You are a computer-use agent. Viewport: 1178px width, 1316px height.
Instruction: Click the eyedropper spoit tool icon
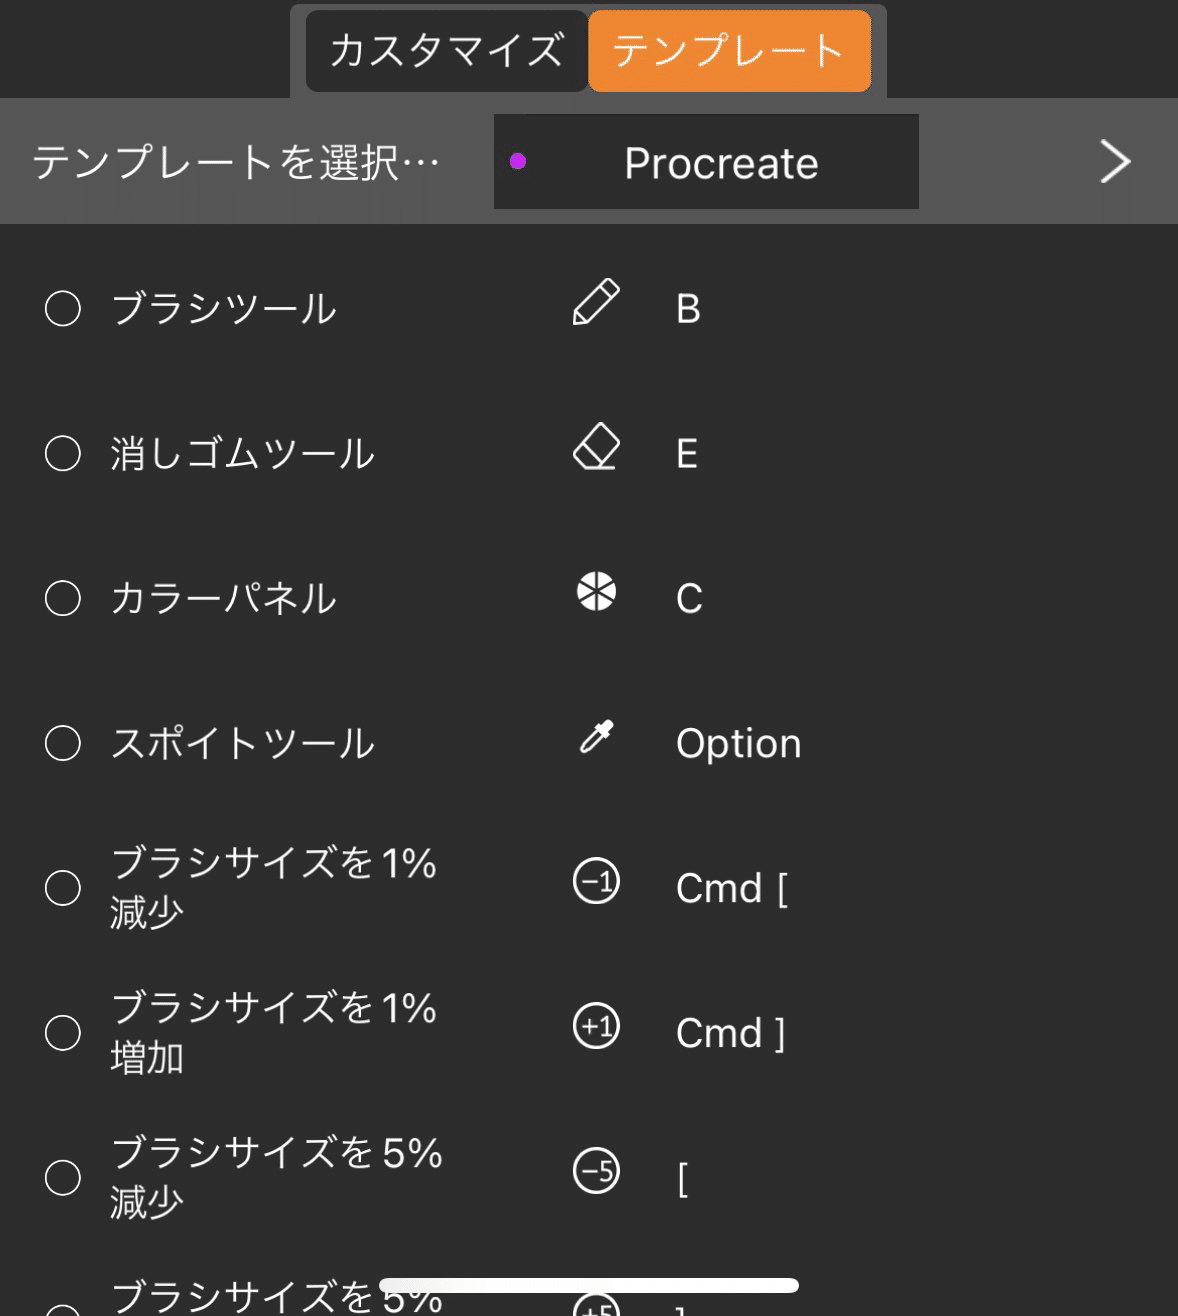596,737
